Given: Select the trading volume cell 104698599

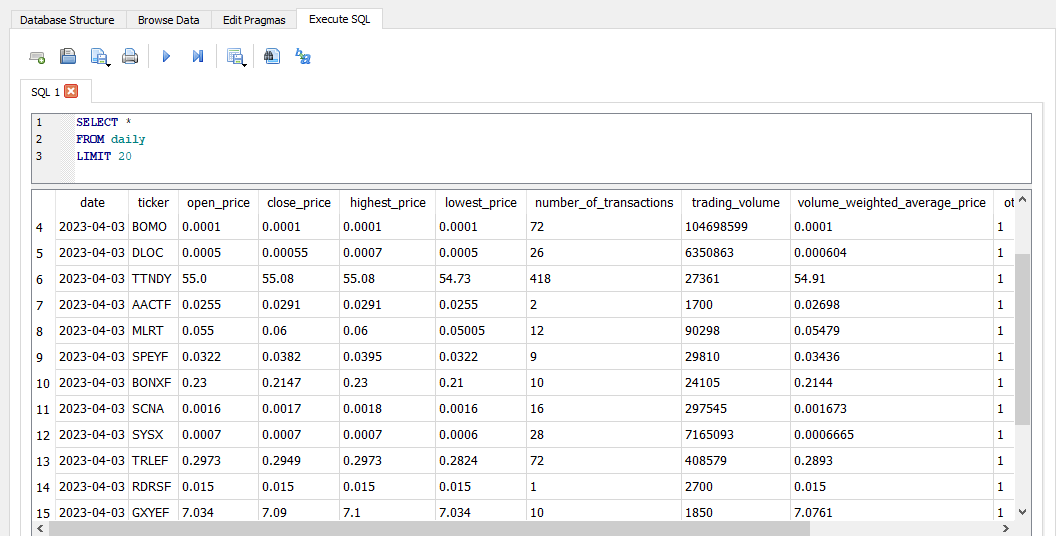Looking at the screenshot, I should pyautogui.click(x=735, y=226).
